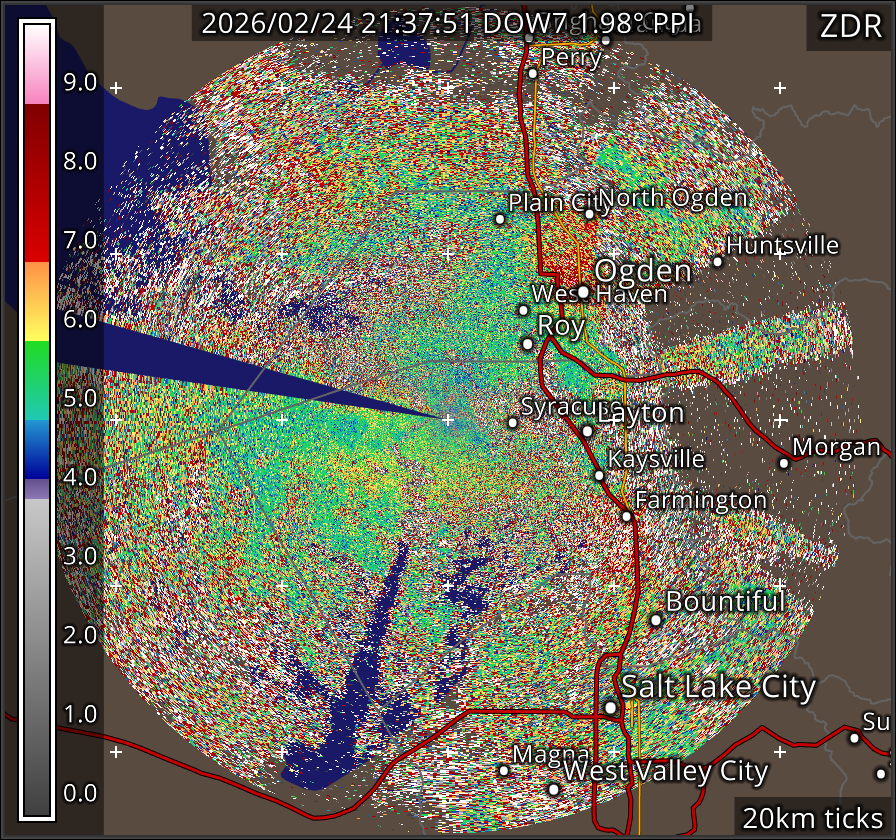Click the 20km ticks scale label
This screenshot has width=896, height=840.
(812, 818)
